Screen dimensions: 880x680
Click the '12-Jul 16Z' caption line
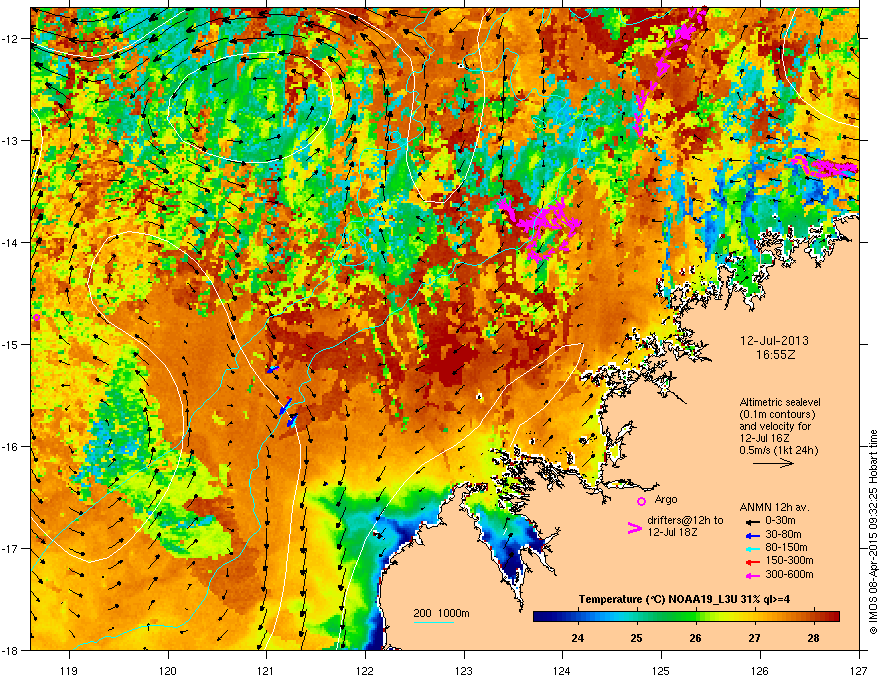click(764, 438)
